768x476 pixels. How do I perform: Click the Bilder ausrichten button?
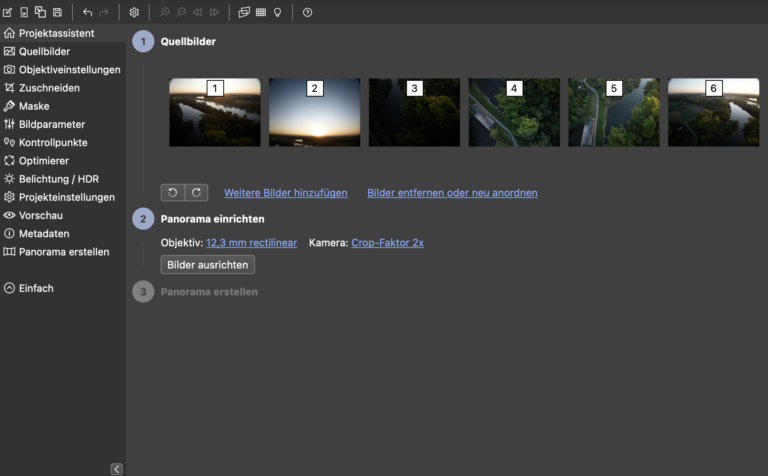coord(208,265)
